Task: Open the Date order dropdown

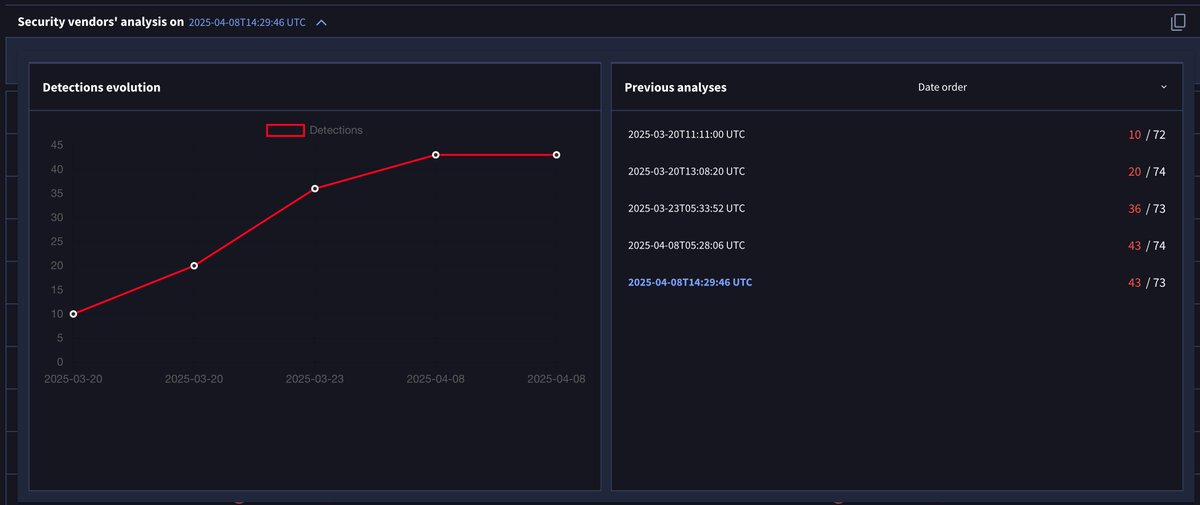Action: pos(1042,87)
